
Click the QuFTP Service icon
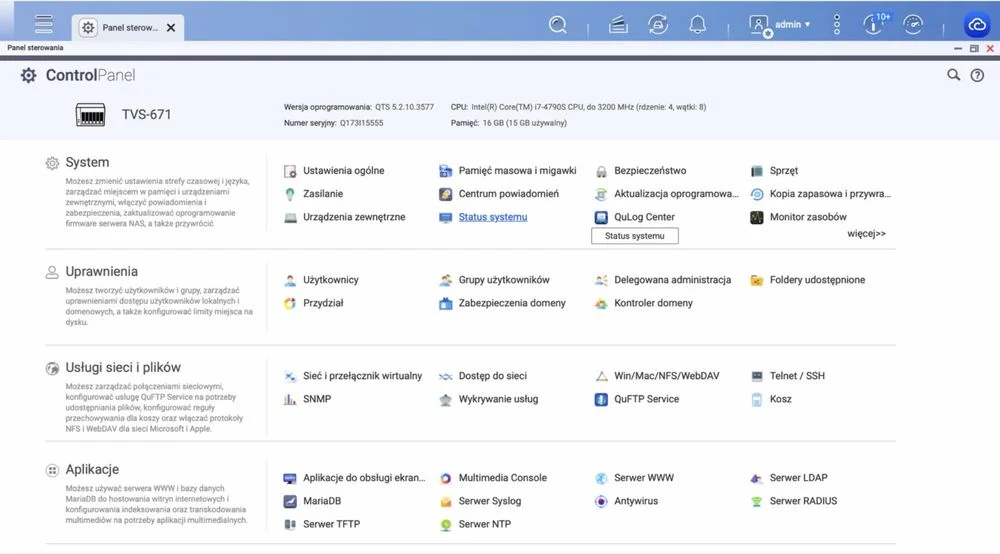(x=601, y=399)
